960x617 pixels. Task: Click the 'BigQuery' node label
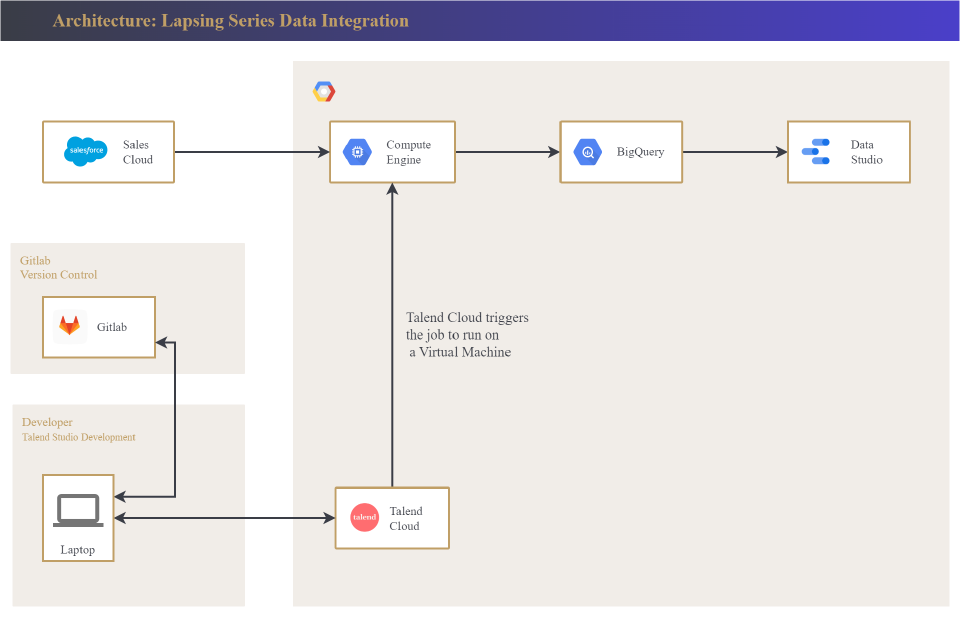pos(640,152)
